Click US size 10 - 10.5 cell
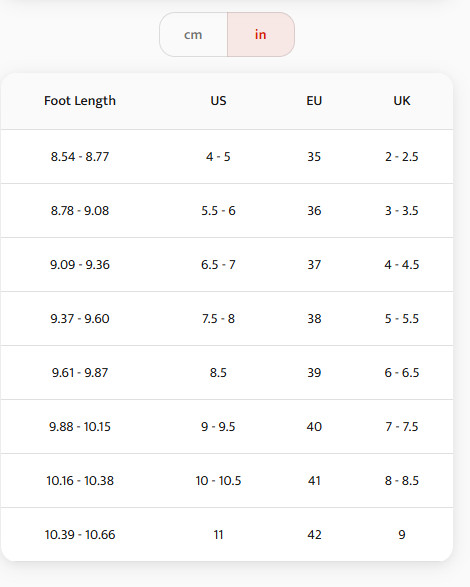 click(218, 481)
